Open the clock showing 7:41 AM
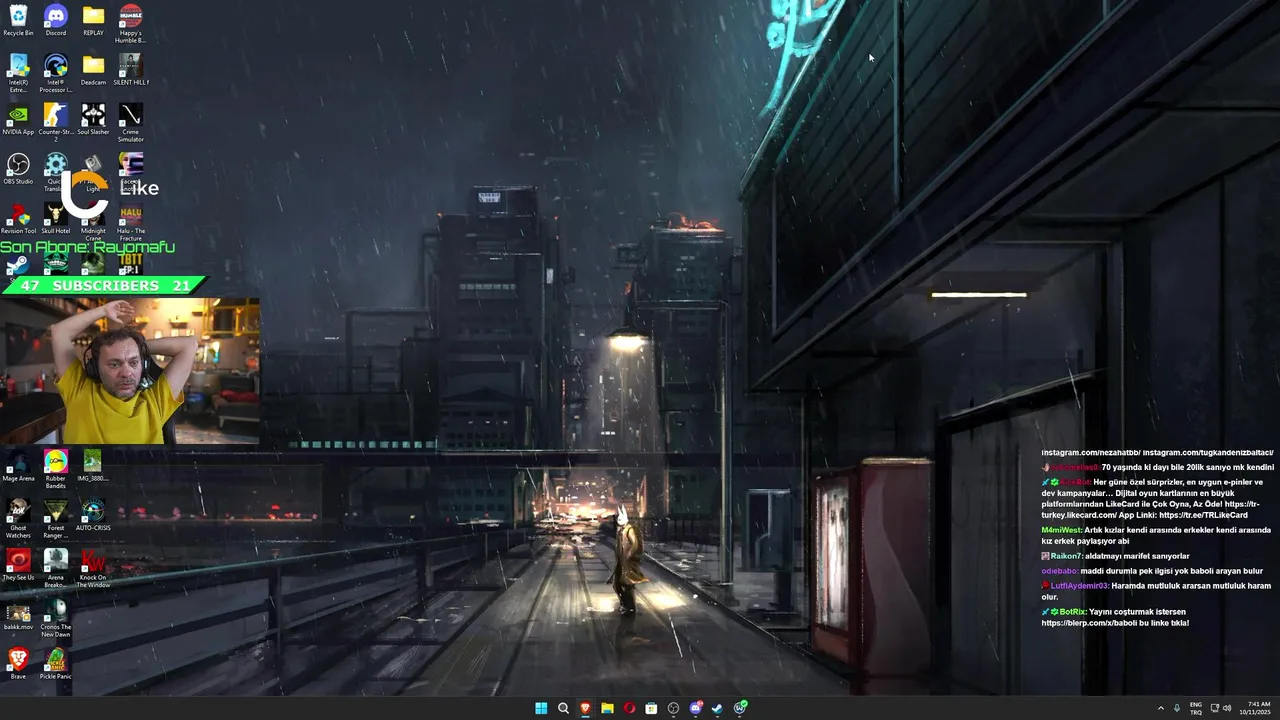 pos(1258,708)
